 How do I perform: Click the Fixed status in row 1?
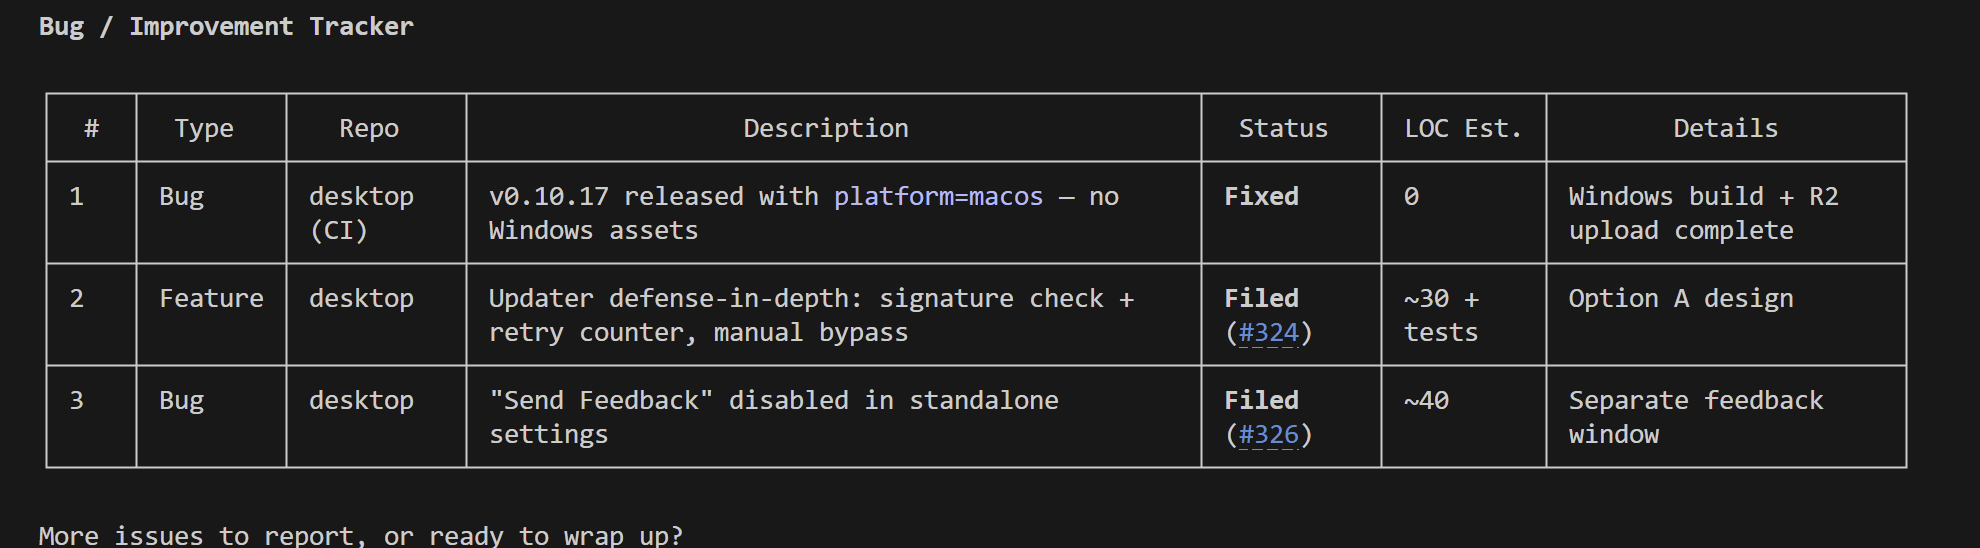coord(1261,197)
